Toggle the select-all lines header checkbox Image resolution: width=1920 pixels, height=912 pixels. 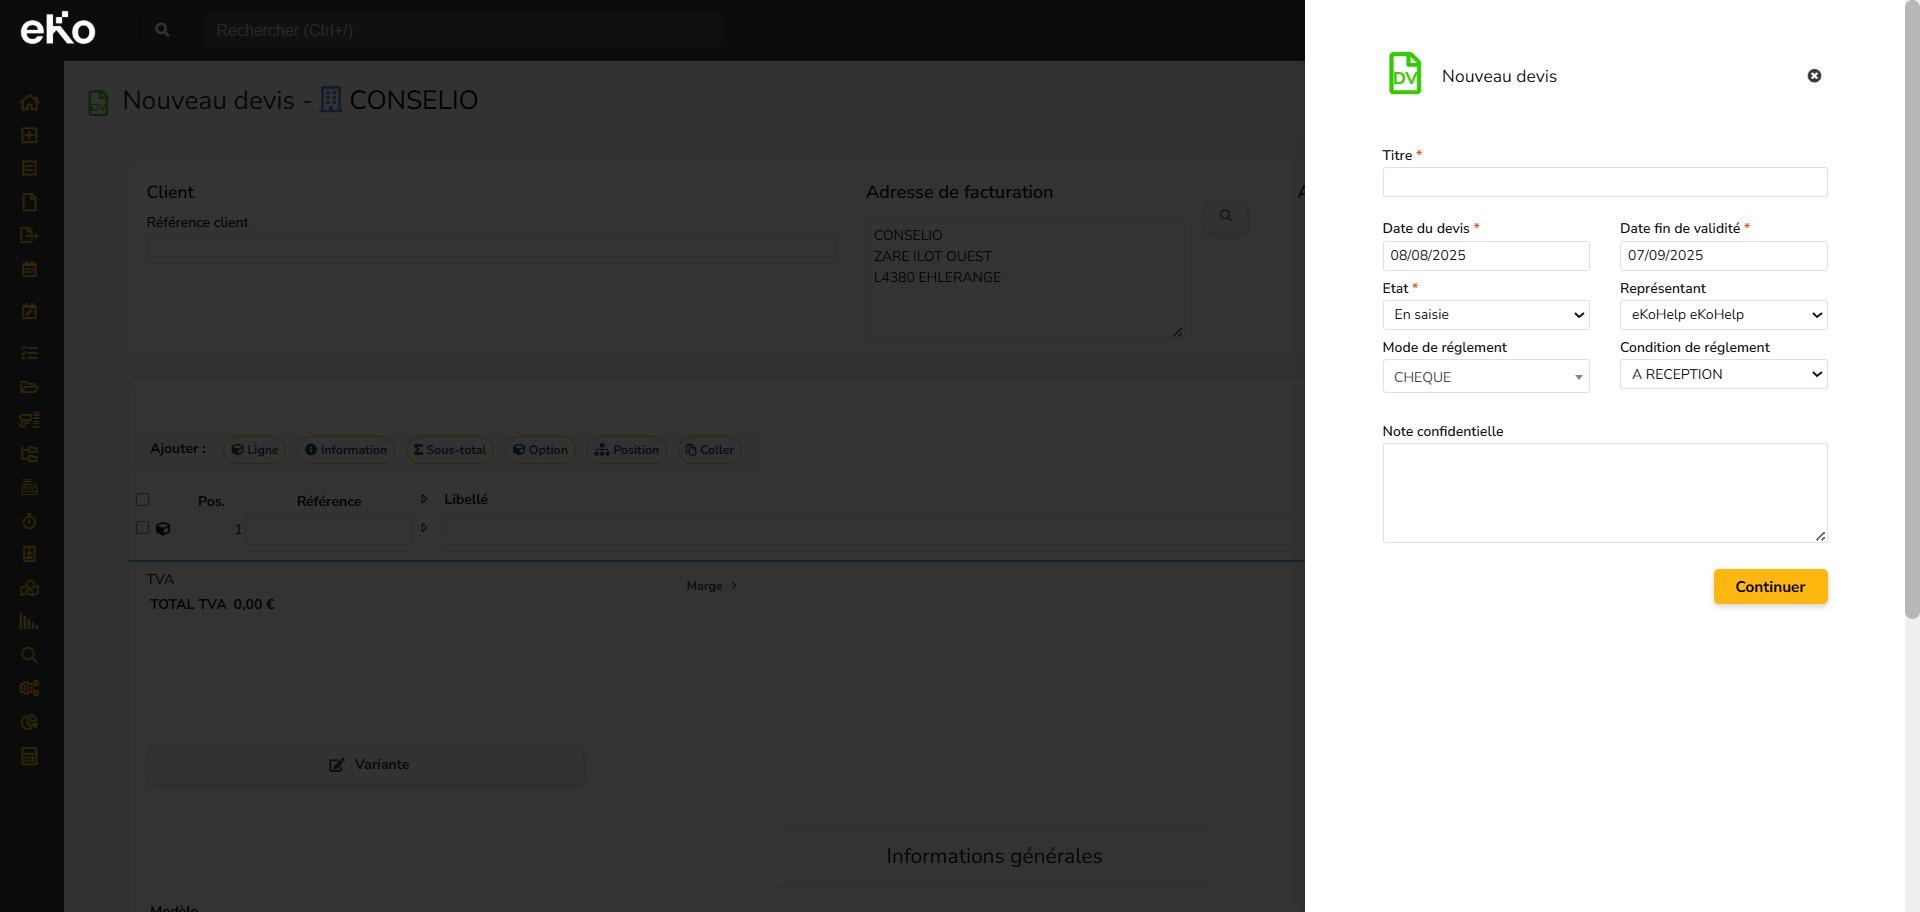pos(142,500)
